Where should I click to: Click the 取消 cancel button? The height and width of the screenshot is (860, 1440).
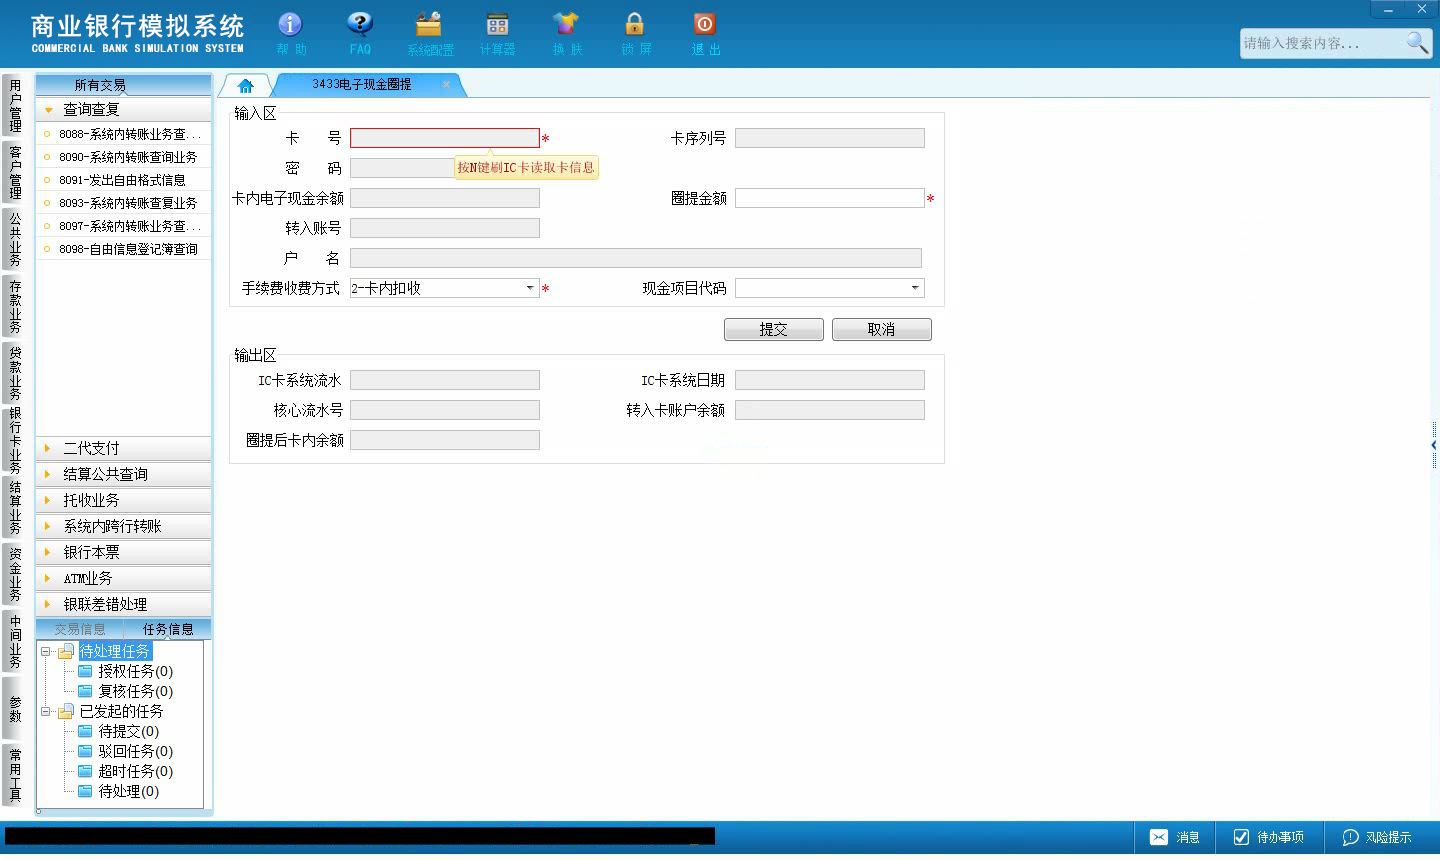click(882, 329)
